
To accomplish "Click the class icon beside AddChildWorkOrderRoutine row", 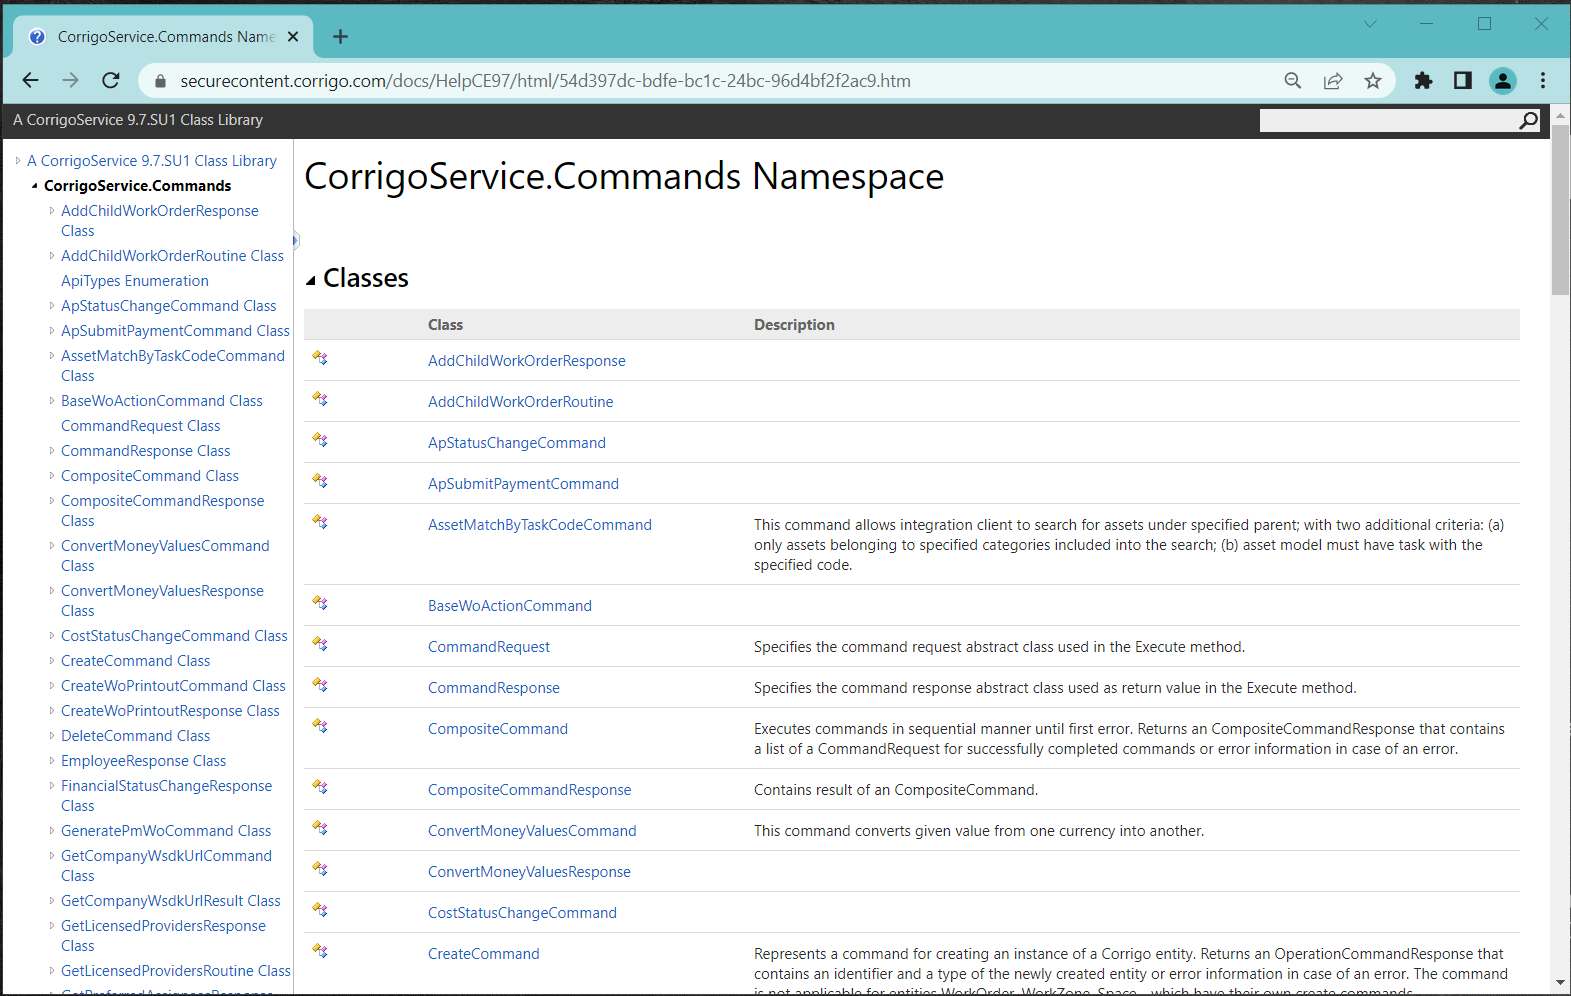I will click(x=320, y=399).
